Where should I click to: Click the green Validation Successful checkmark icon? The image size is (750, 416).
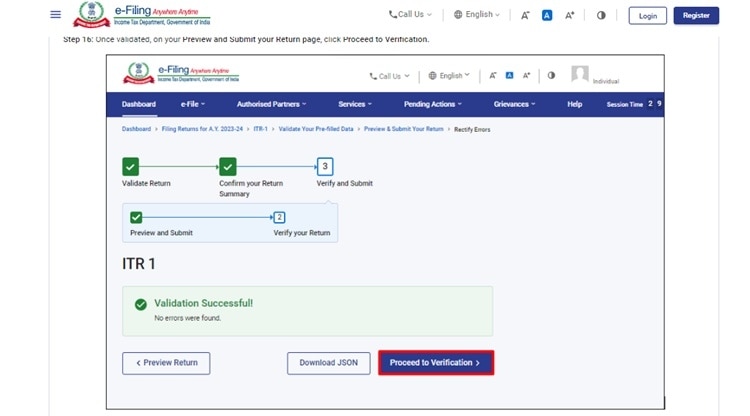pos(141,304)
